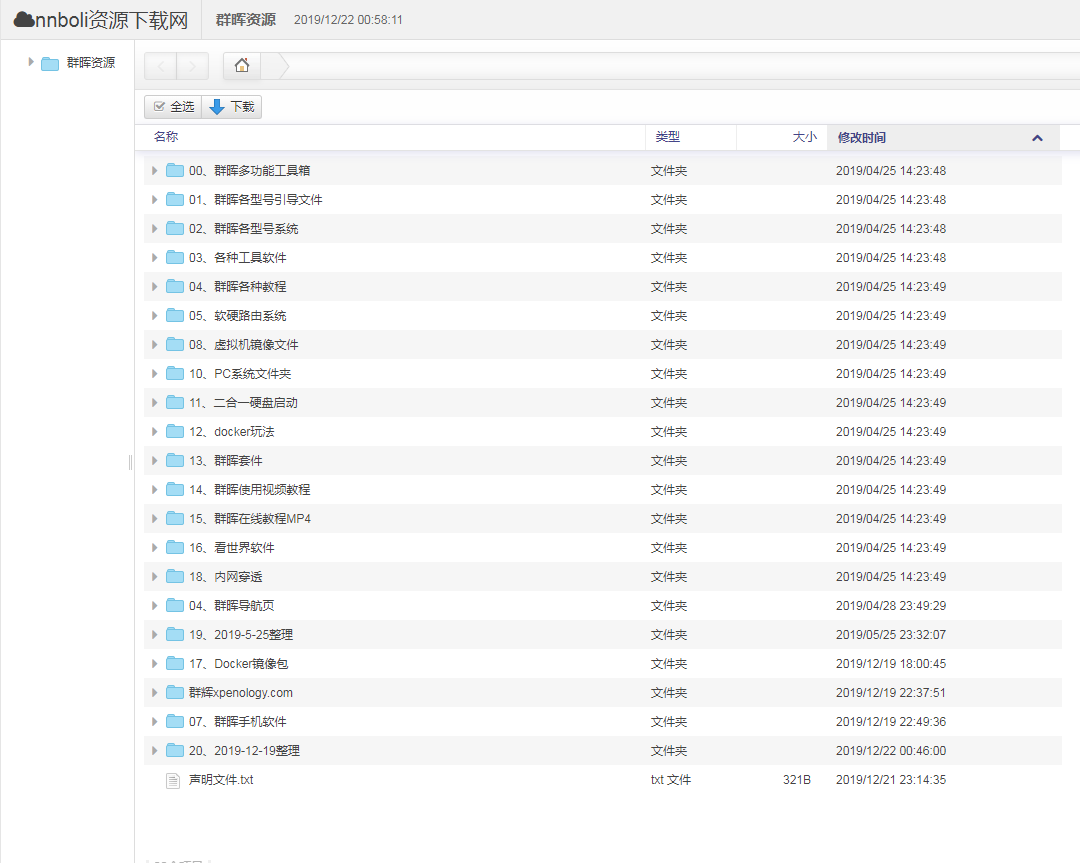Screen dimensions: 1080x863
Task: Click folder icon for 14、群晖使用视频教程
Action: tap(175, 489)
